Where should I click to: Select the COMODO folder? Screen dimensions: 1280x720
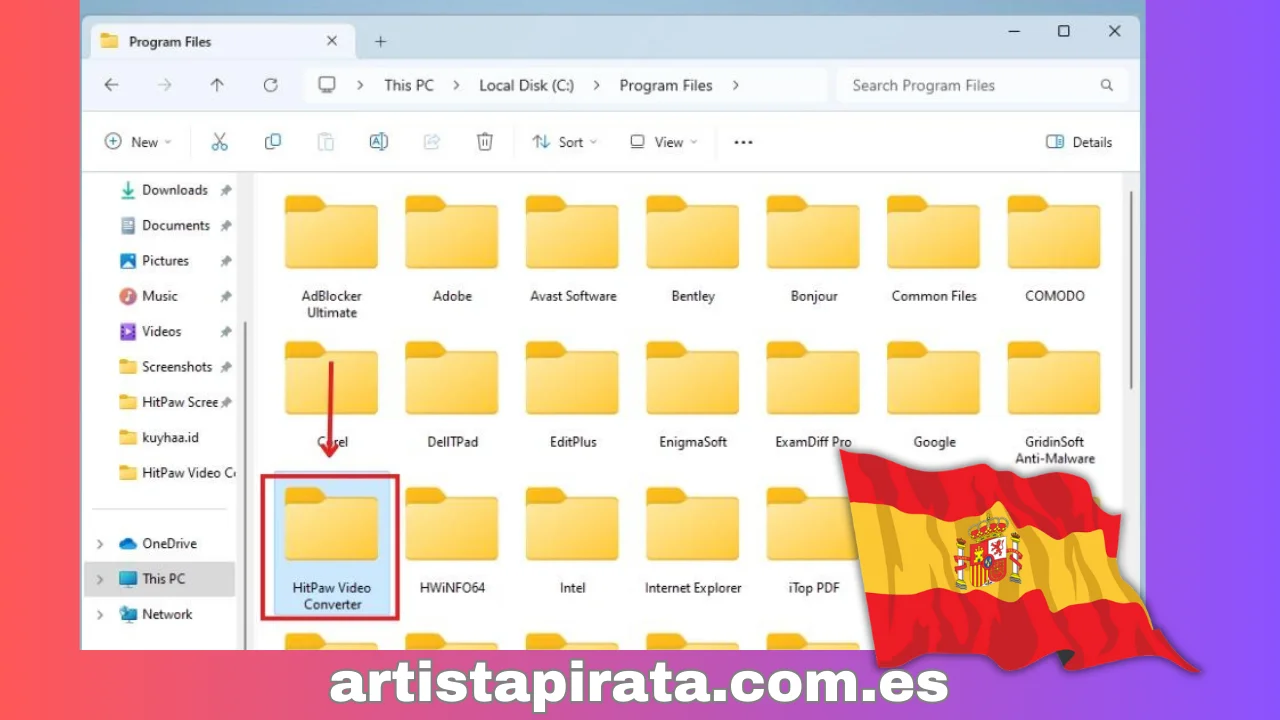pyautogui.click(x=1055, y=249)
